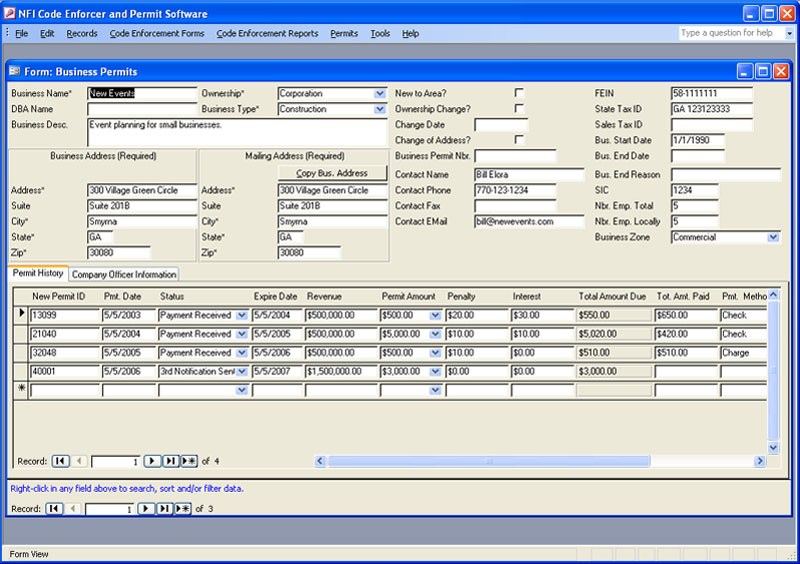
Task: Open Code Enforcement Reports menu
Action: [x=267, y=33]
